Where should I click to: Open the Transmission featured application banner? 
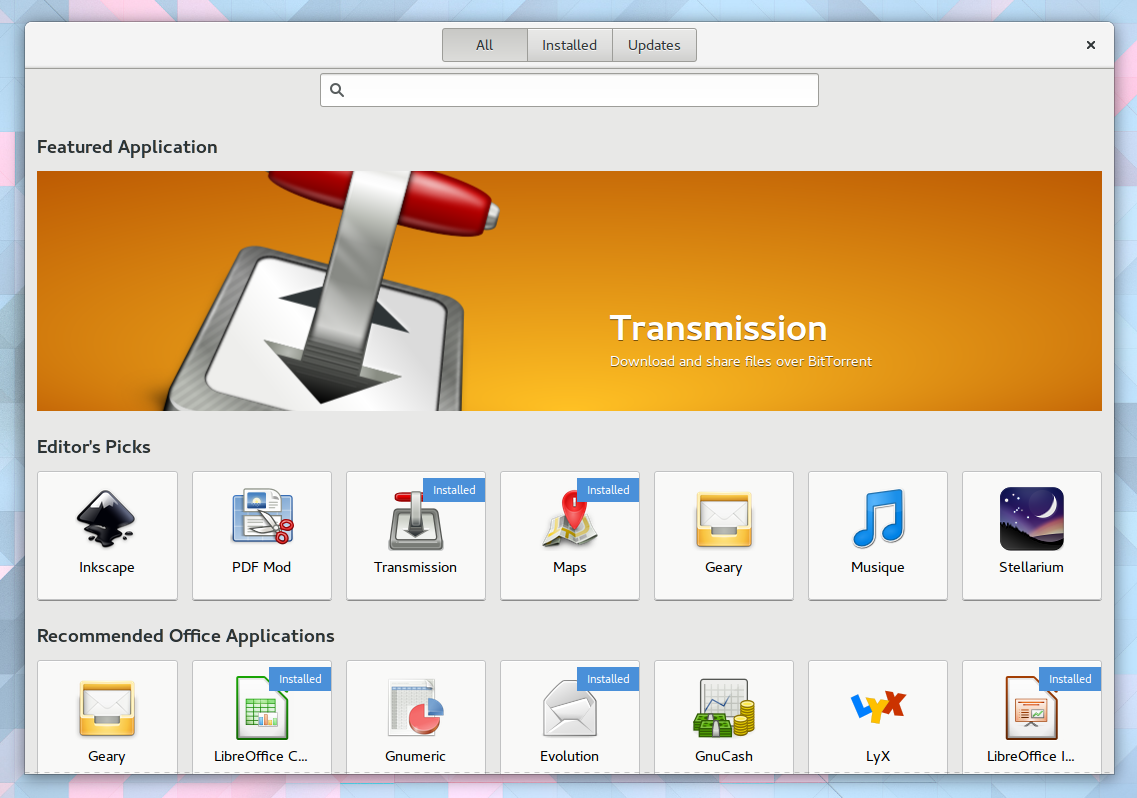click(568, 290)
